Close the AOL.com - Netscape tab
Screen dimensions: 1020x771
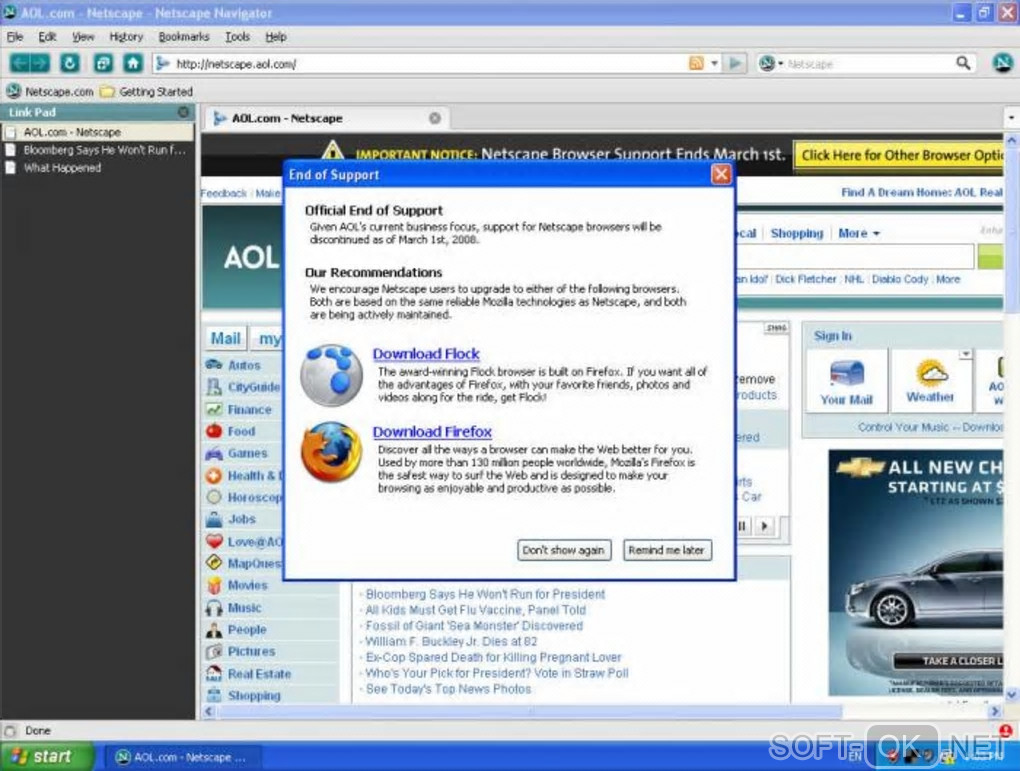[435, 118]
